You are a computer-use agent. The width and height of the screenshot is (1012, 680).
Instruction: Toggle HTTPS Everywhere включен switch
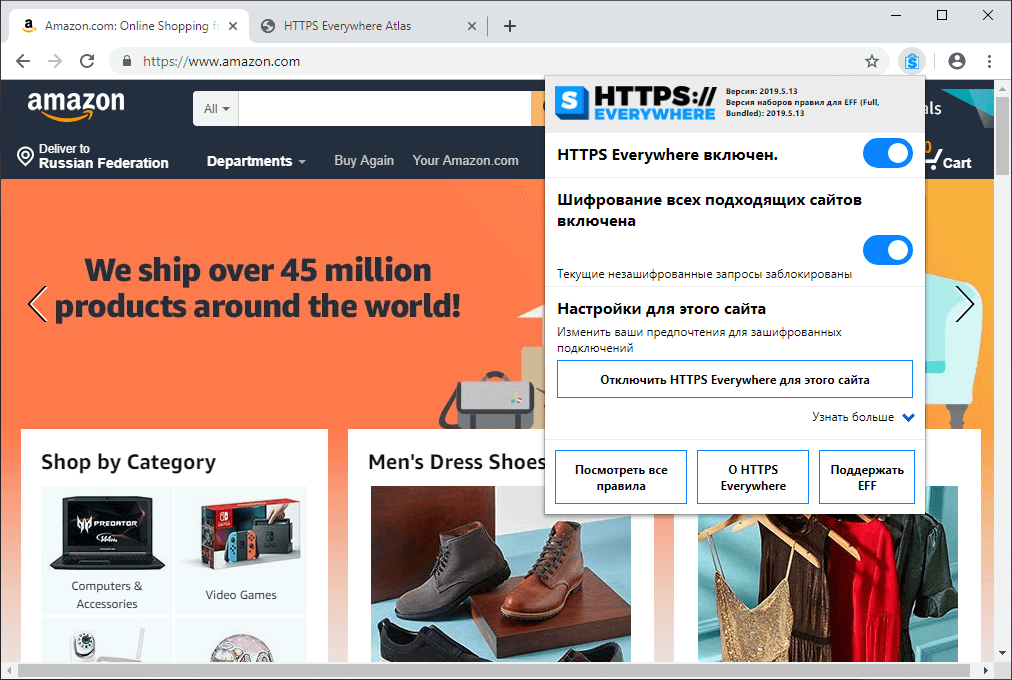pyautogui.click(x=887, y=154)
